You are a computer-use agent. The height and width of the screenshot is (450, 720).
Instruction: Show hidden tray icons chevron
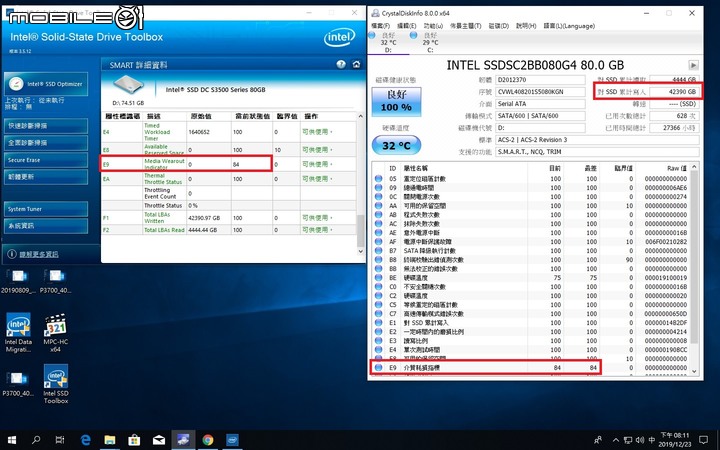pyautogui.click(x=616, y=440)
